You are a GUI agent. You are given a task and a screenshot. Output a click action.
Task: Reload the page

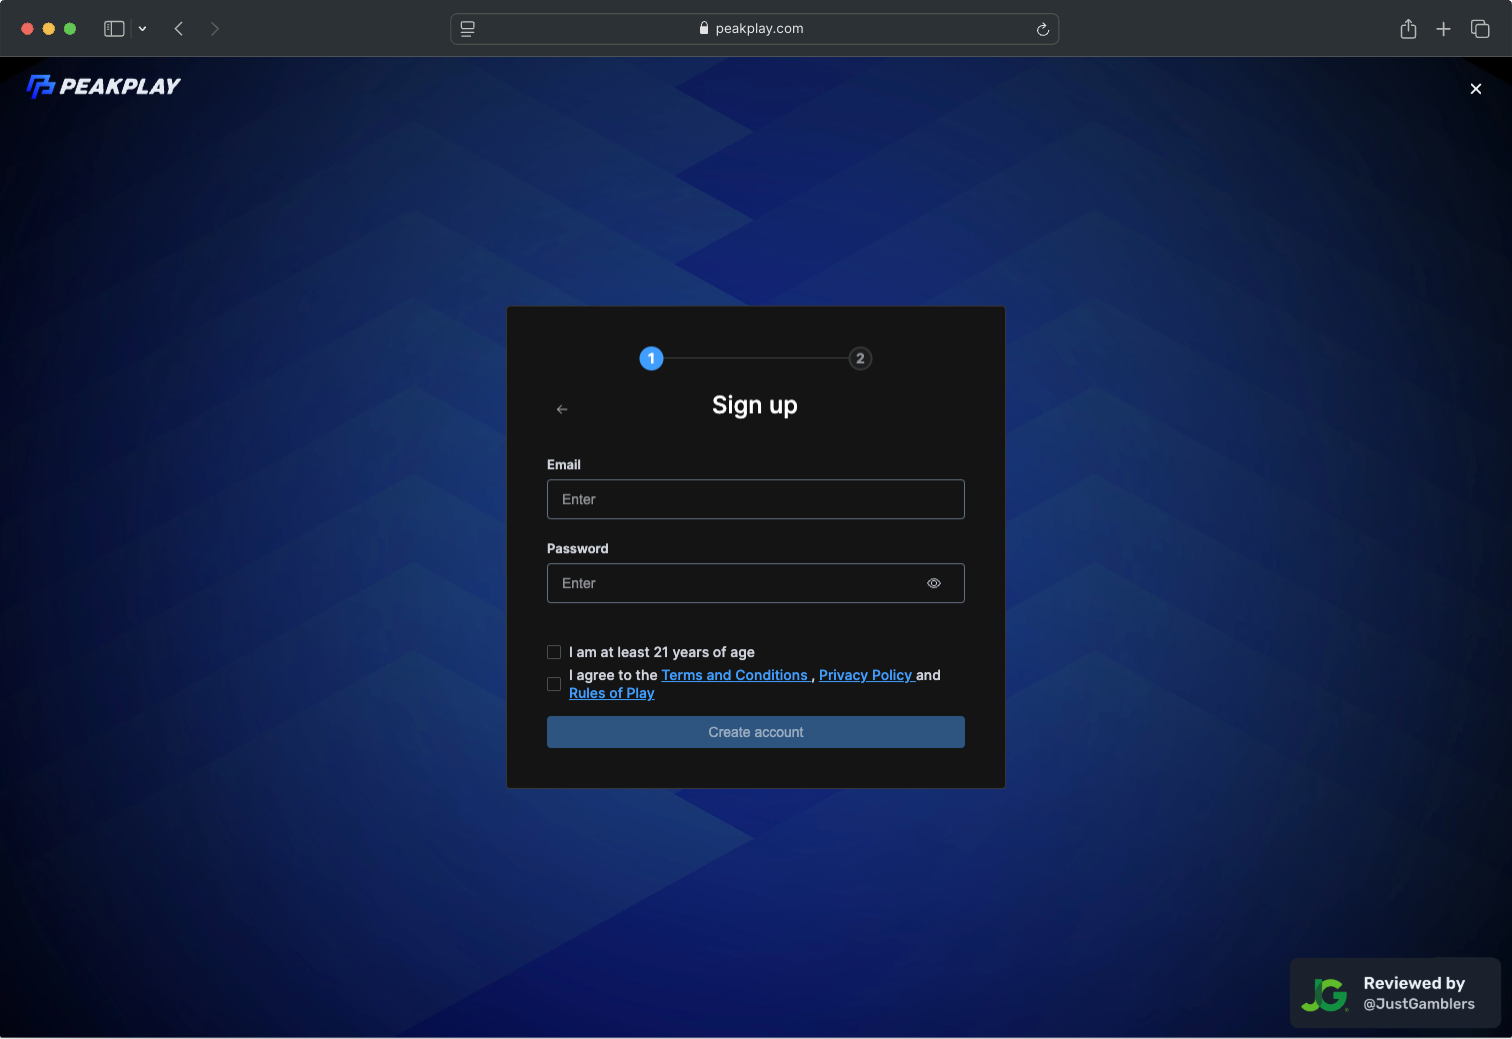(x=1043, y=29)
